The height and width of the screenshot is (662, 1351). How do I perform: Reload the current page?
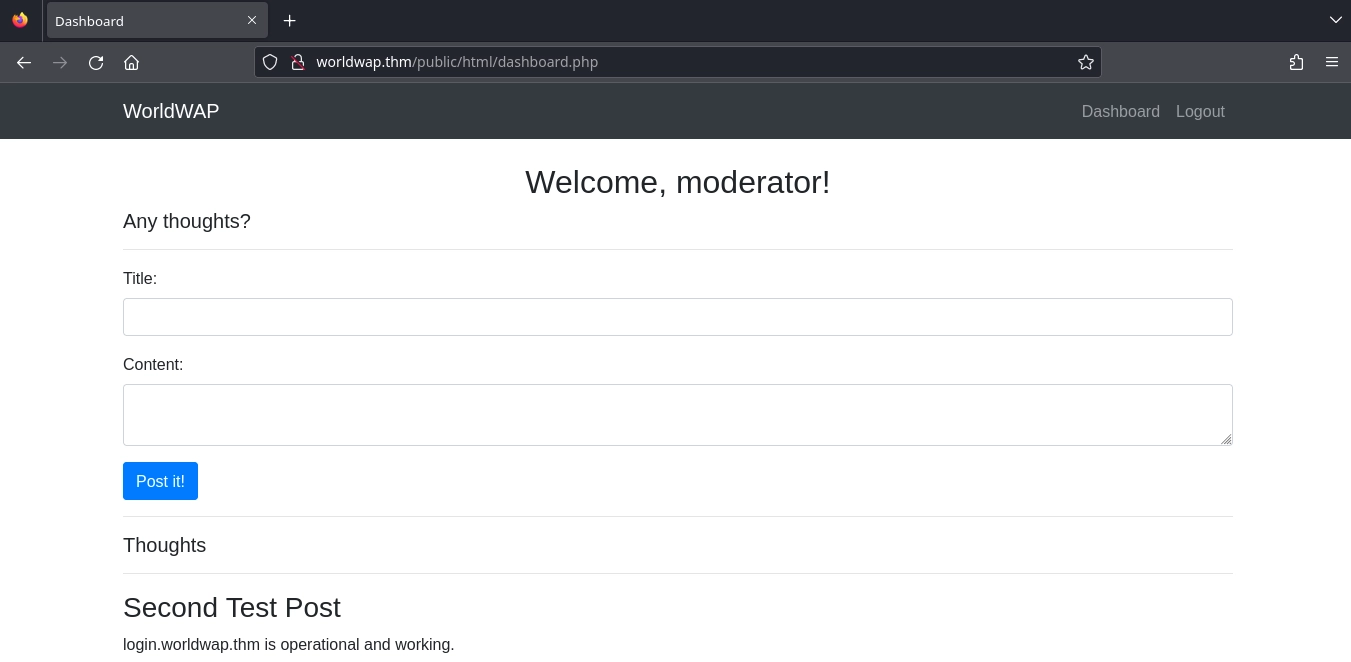96,62
